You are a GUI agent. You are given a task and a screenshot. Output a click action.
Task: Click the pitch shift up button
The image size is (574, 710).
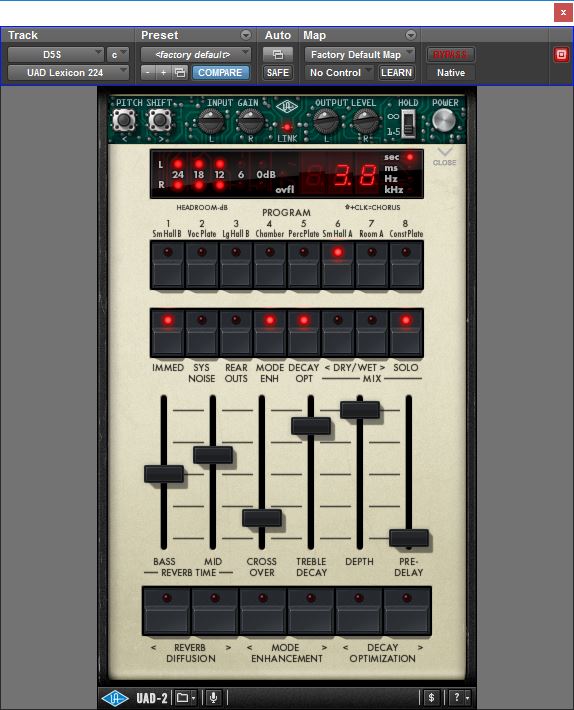coord(159,120)
